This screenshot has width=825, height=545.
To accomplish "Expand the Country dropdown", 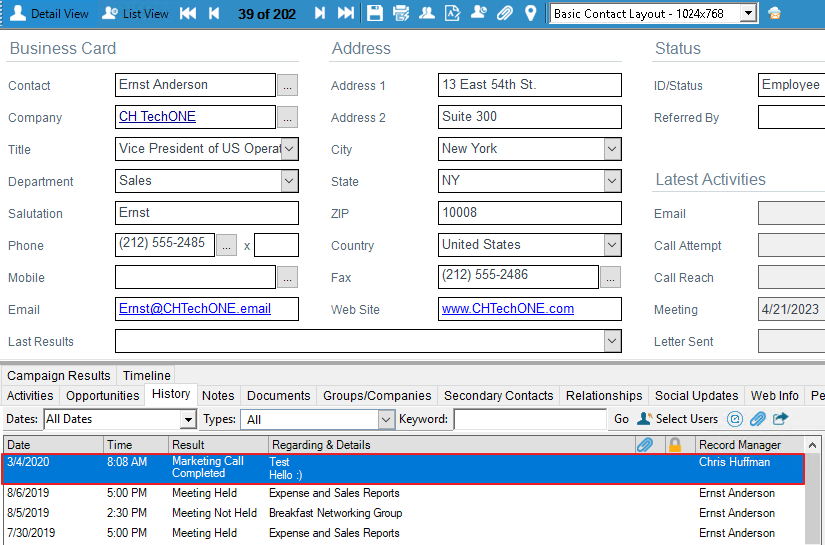I will [612, 245].
